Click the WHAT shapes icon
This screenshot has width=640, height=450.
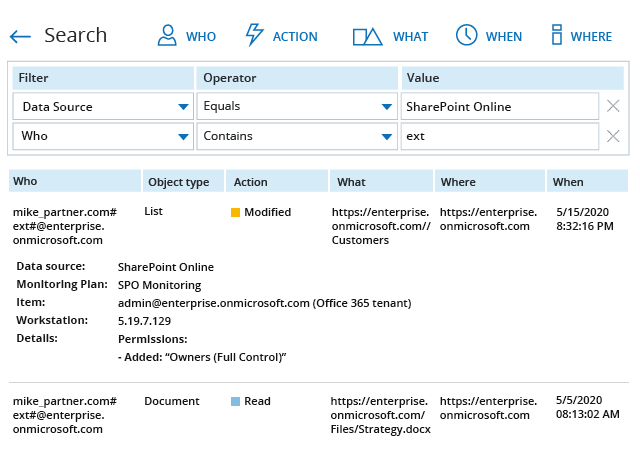tap(367, 37)
